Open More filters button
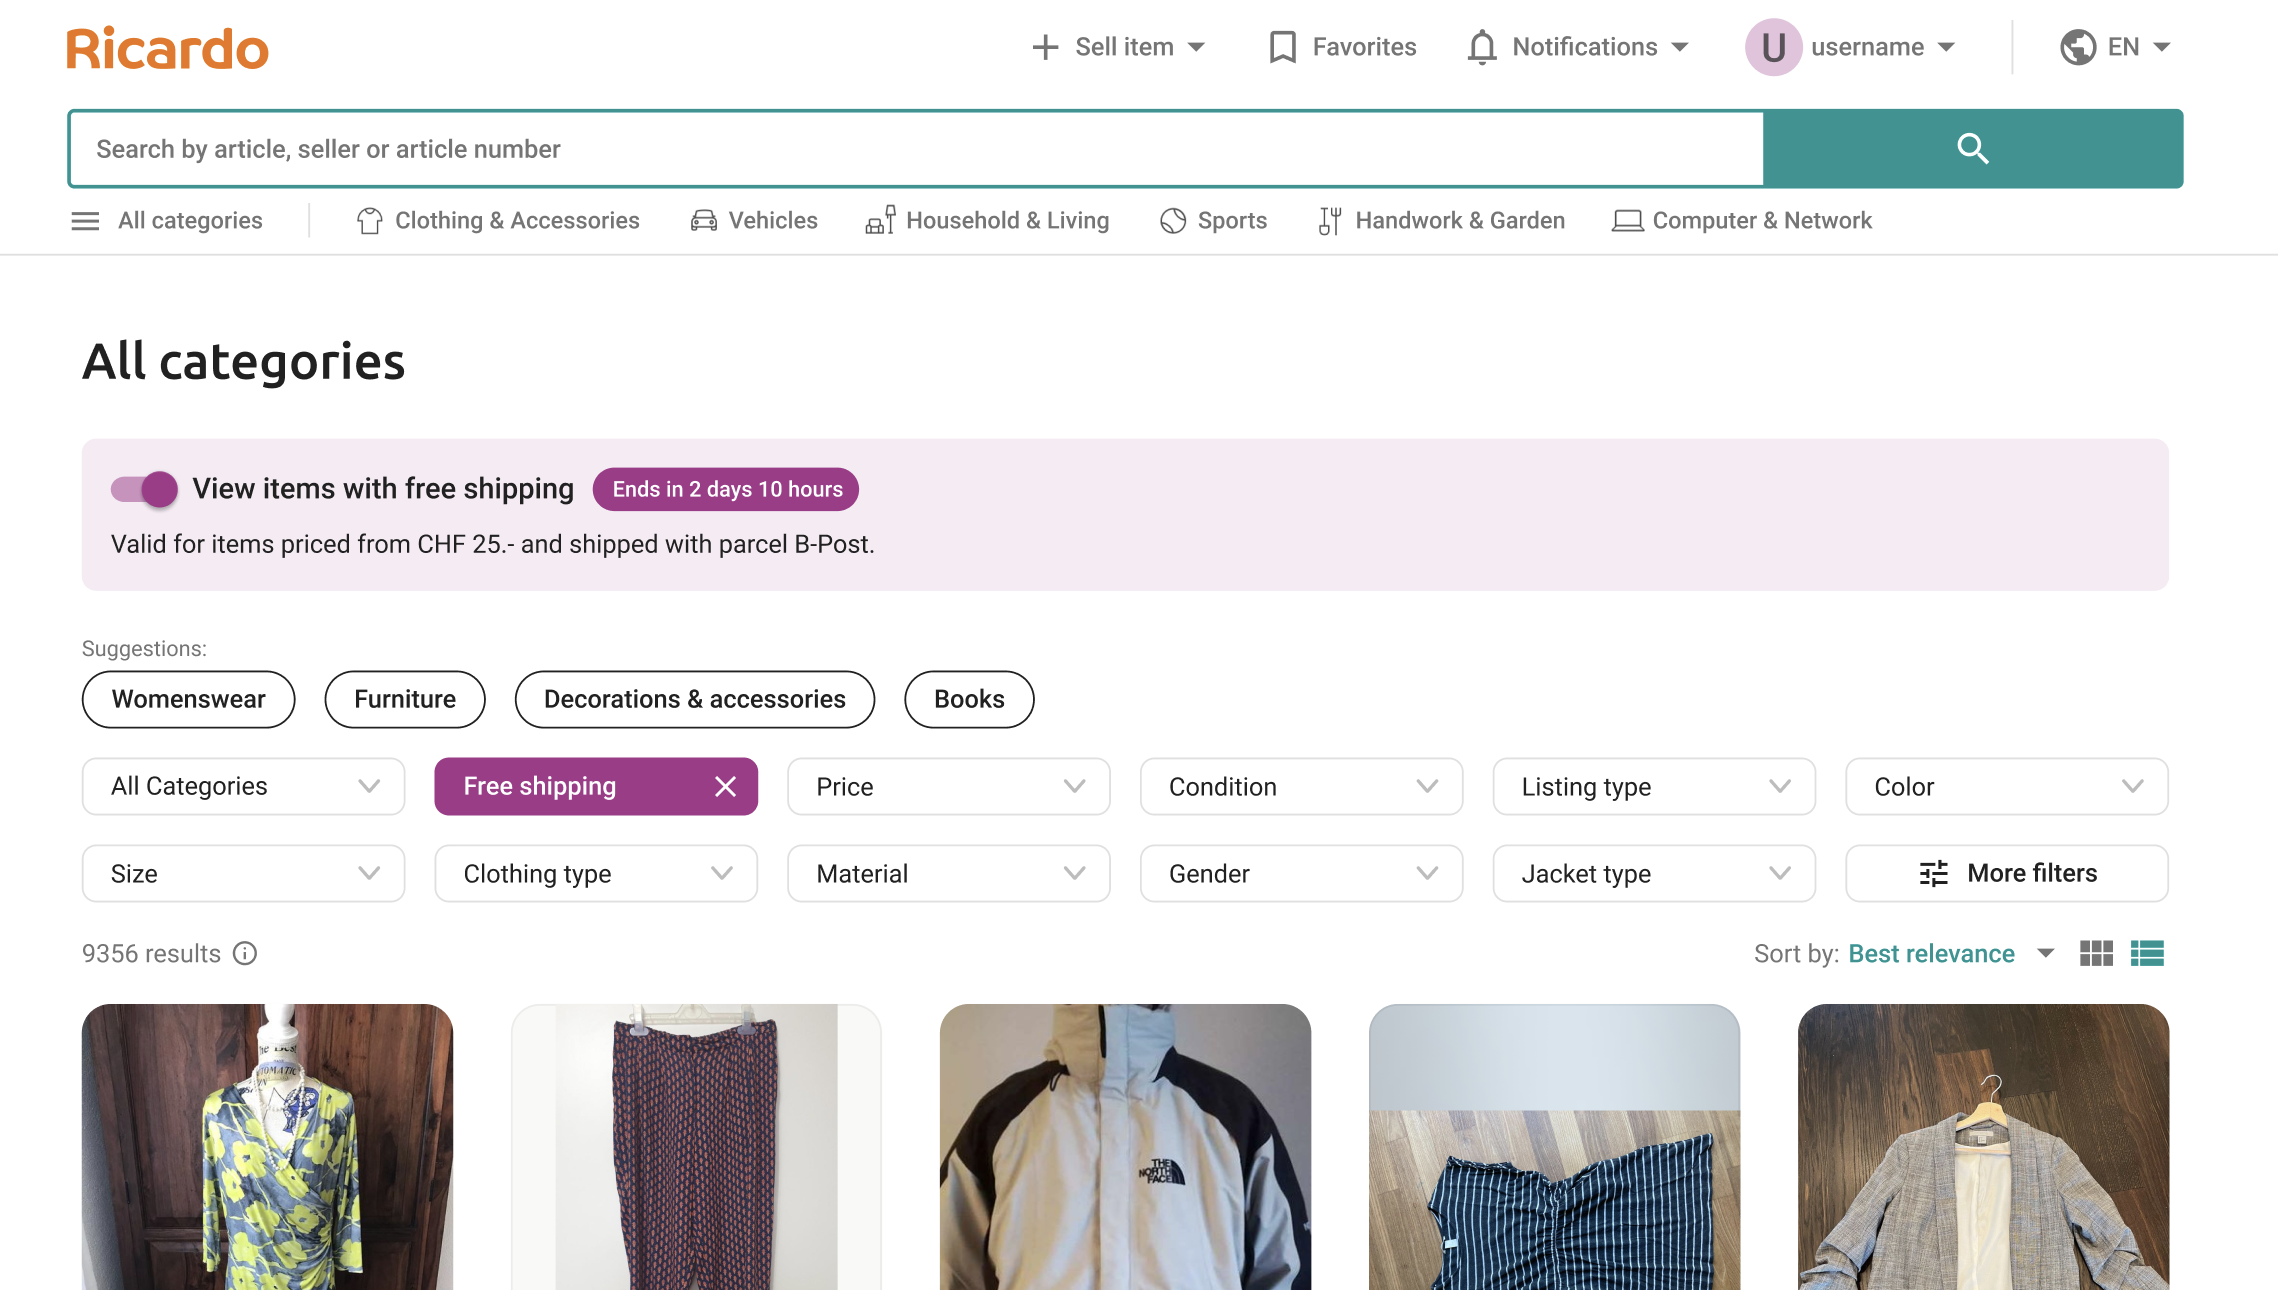The height and width of the screenshot is (1290, 2278). coord(2007,874)
